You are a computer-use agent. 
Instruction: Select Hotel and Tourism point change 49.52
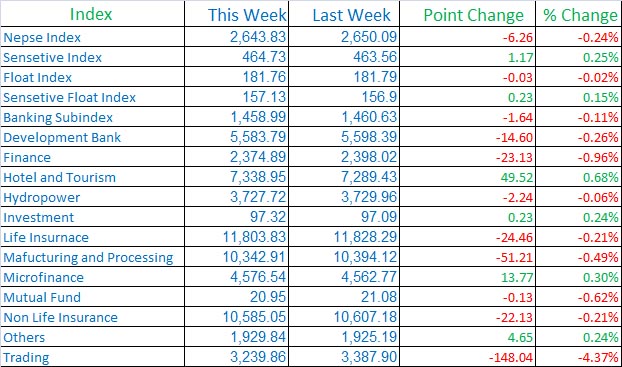click(516, 177)
